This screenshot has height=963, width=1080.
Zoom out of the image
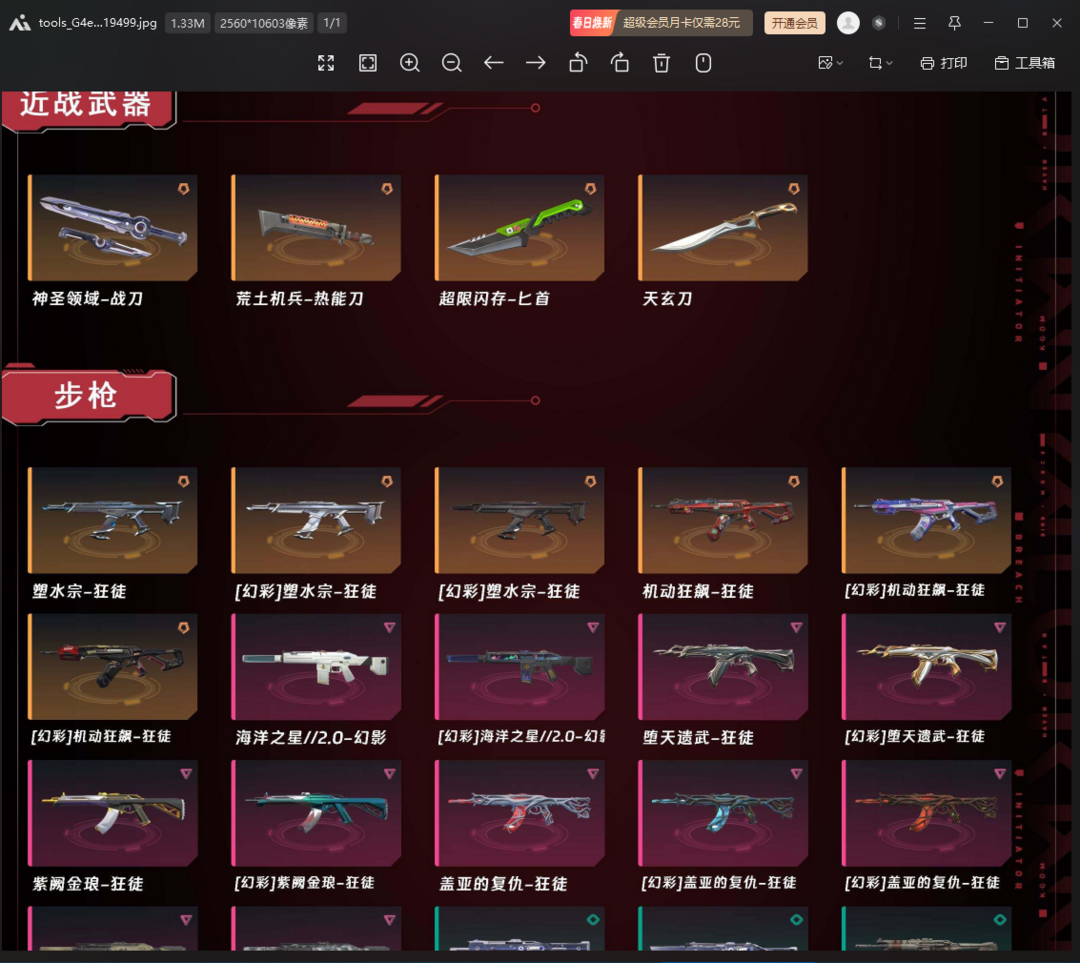coord(452,63)
